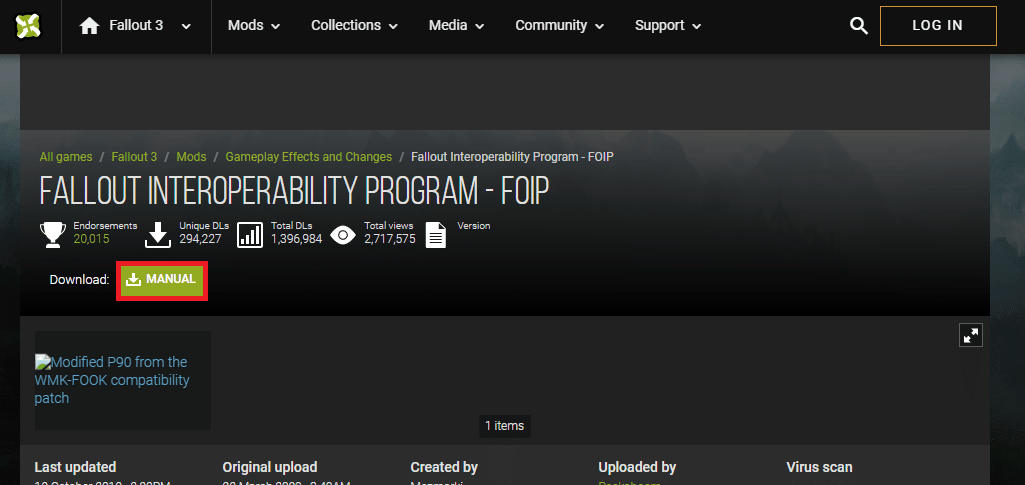Click the Total views eye icon
The width and height of the screenshot is (1025, 485).
343,234
